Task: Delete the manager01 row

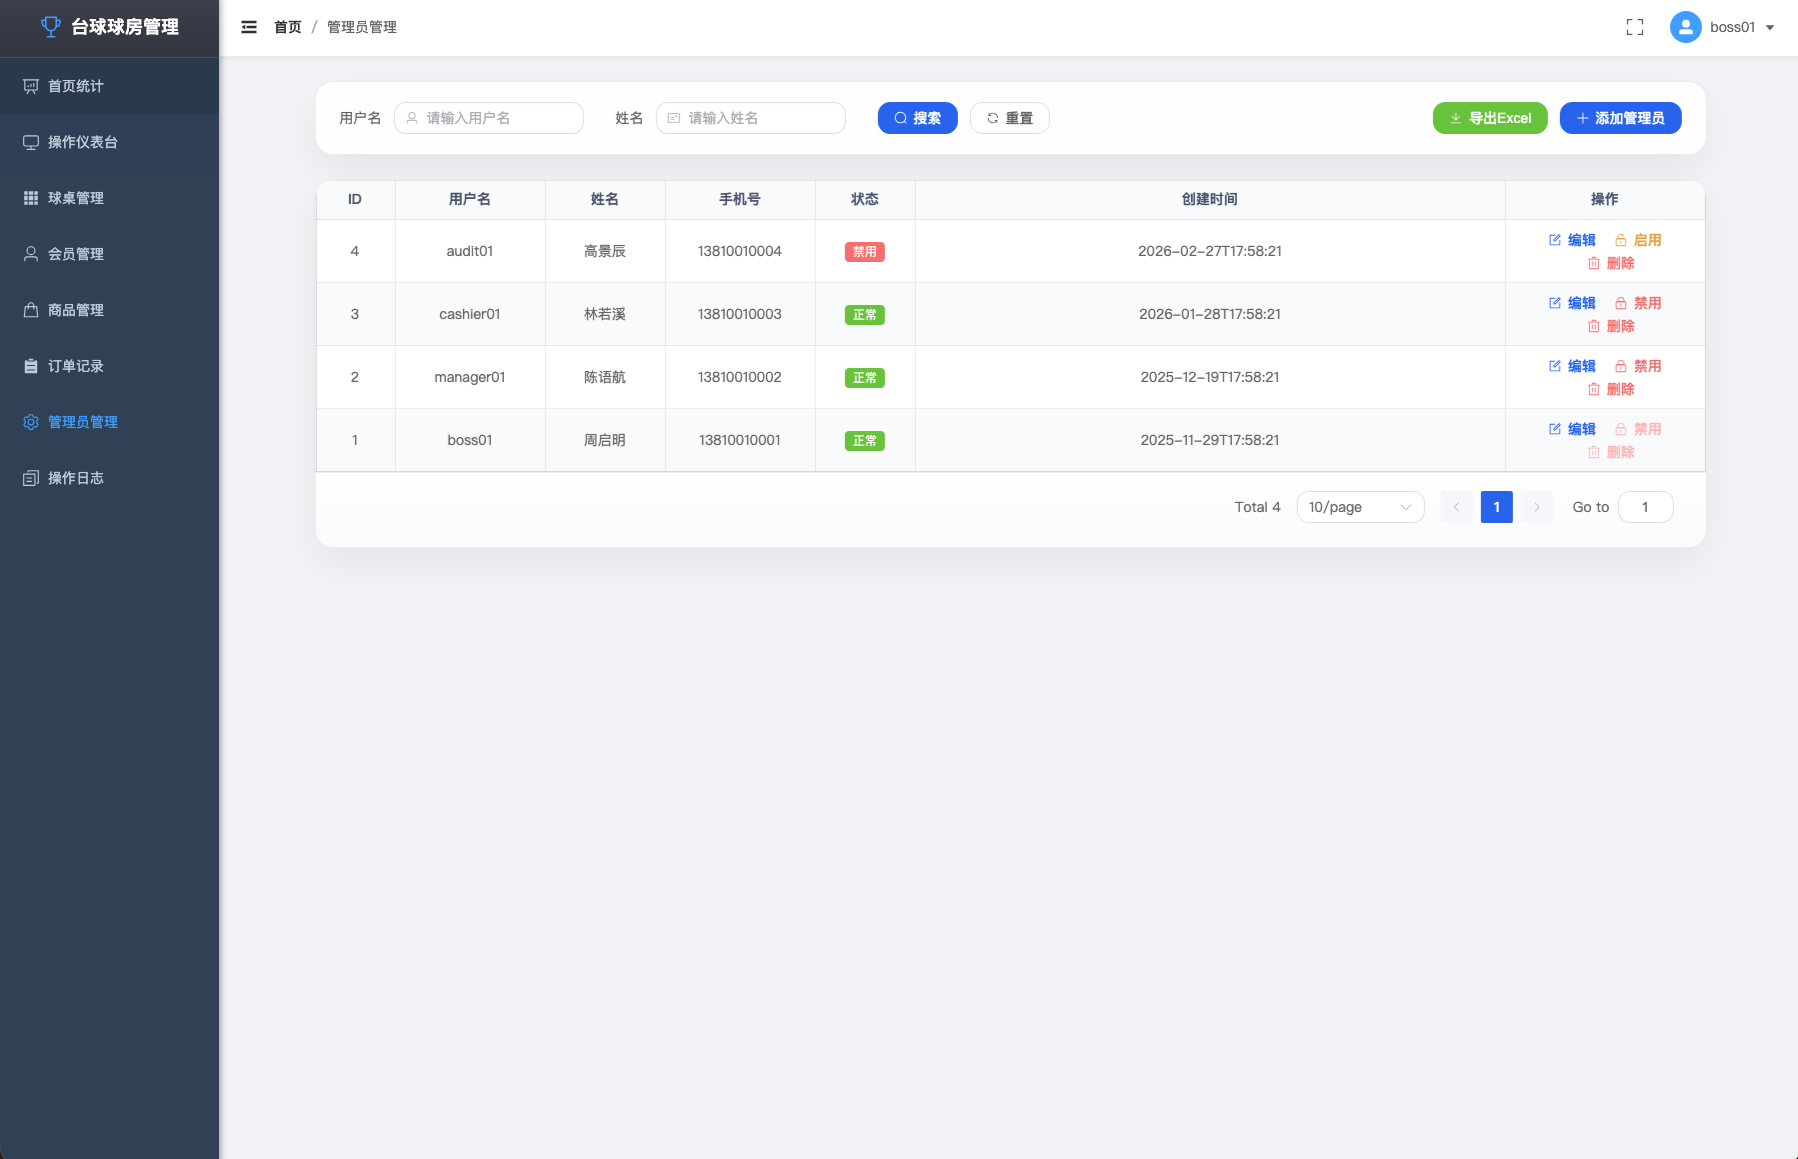Action: coord(1611,389)
